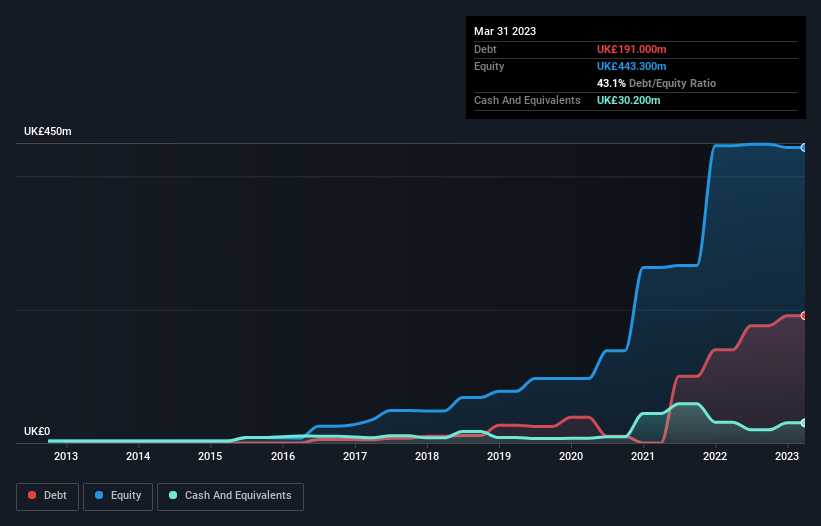Click the Debt endpoint marker at Mar 2023

804,316
